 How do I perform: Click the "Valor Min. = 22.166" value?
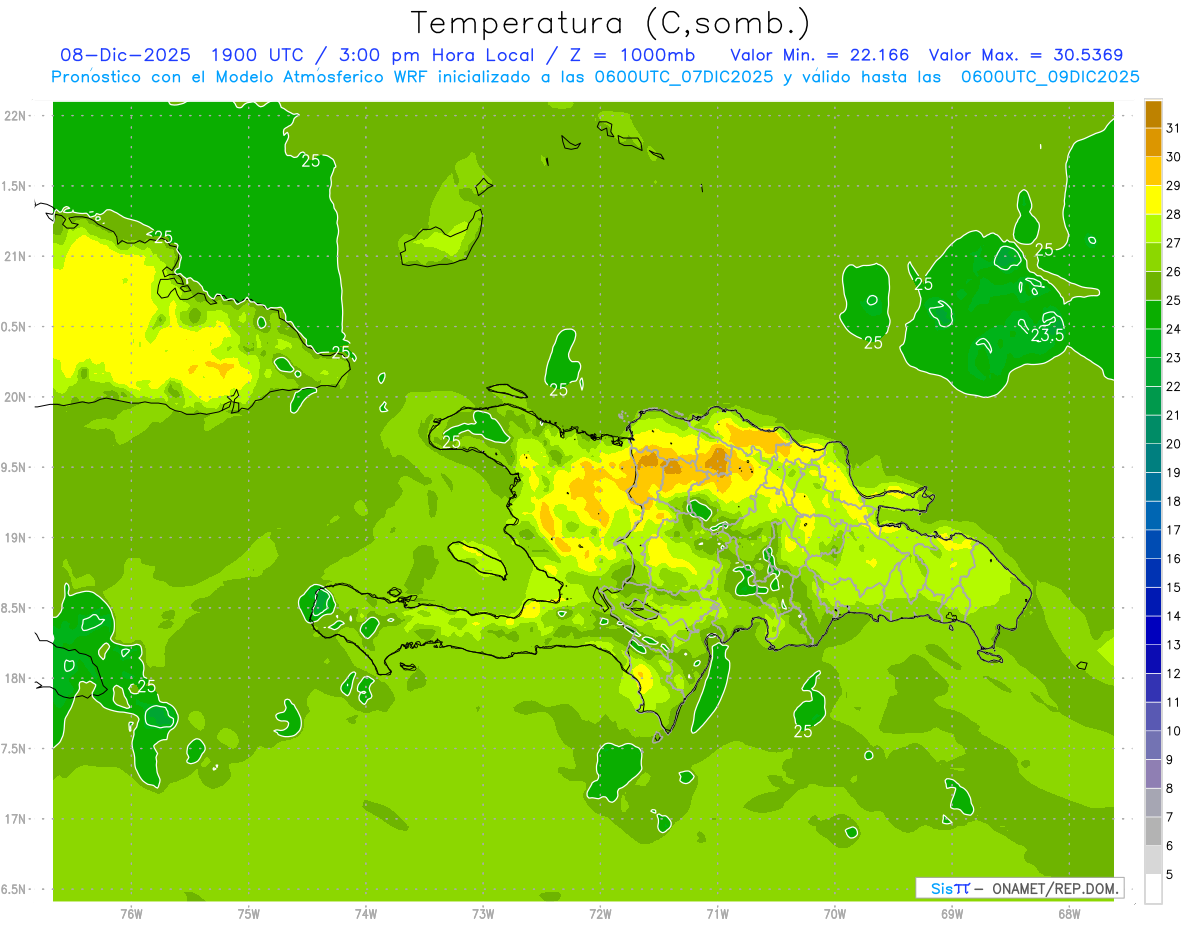tap(820, 55)
